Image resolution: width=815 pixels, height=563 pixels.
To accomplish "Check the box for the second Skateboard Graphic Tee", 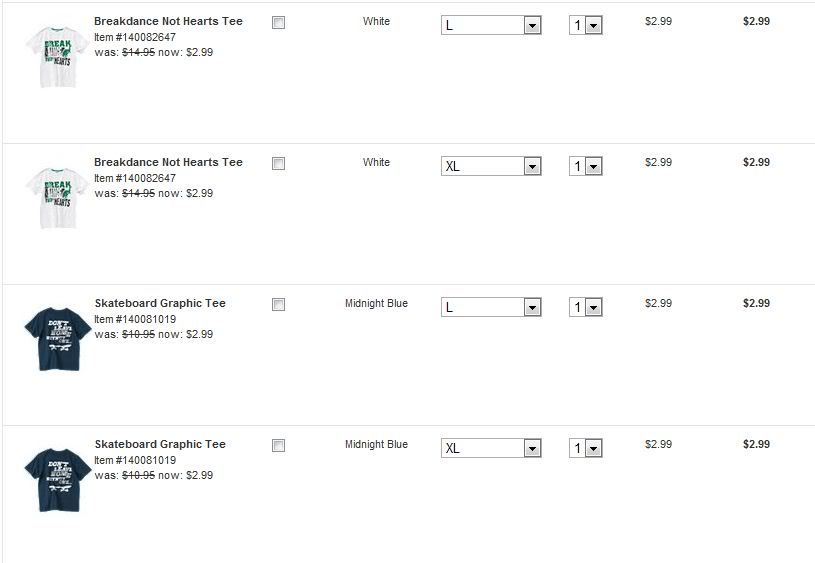I will pos(278,446).
